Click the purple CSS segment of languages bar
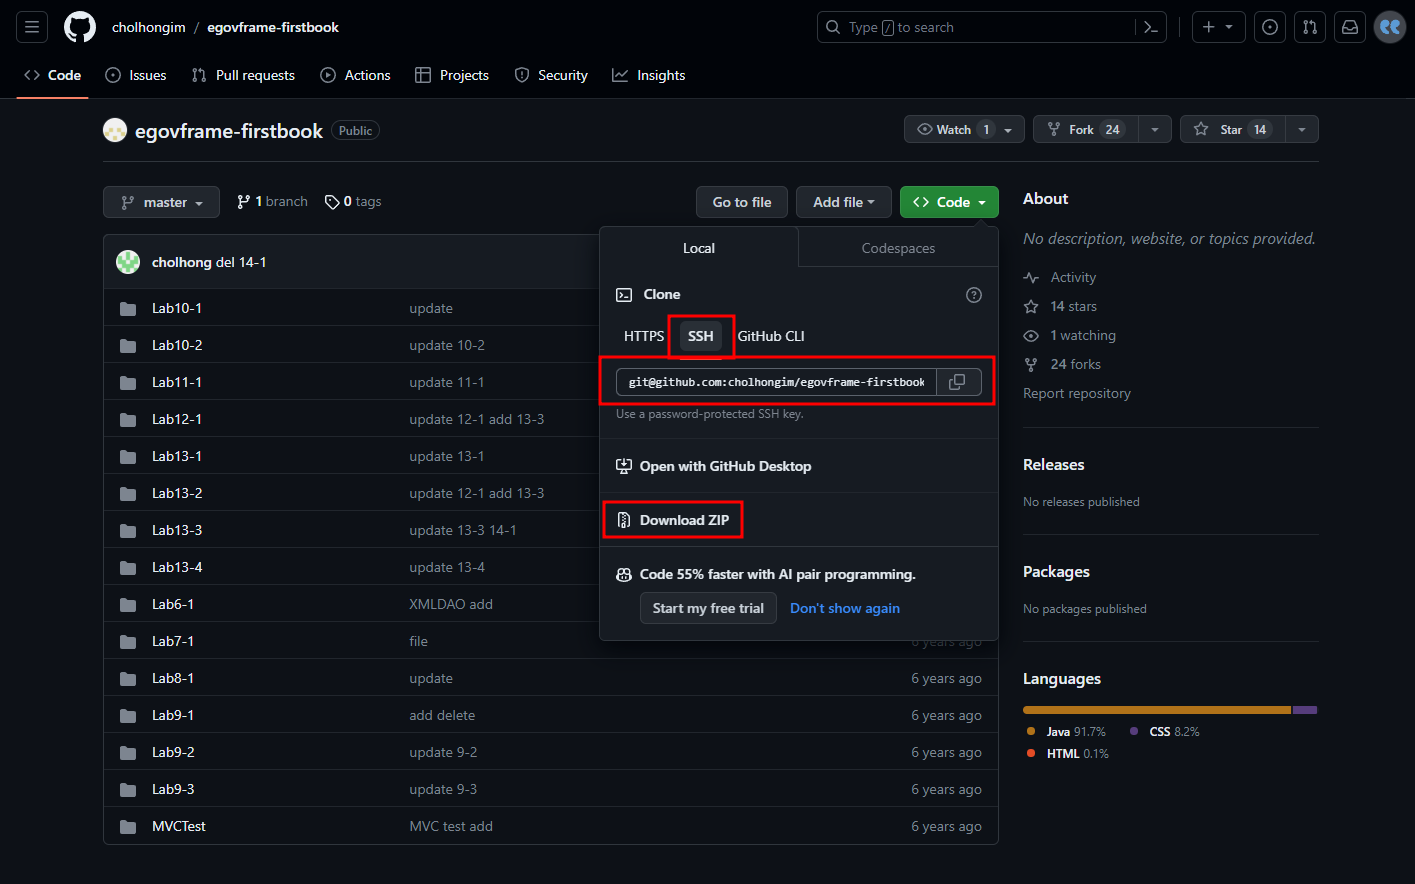 coord(1305,710)
